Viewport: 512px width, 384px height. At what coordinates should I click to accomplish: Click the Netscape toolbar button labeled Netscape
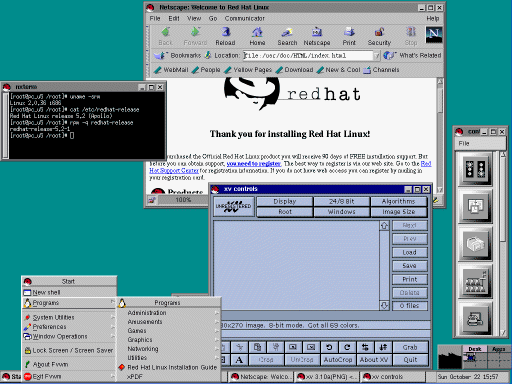click(317, 36)
